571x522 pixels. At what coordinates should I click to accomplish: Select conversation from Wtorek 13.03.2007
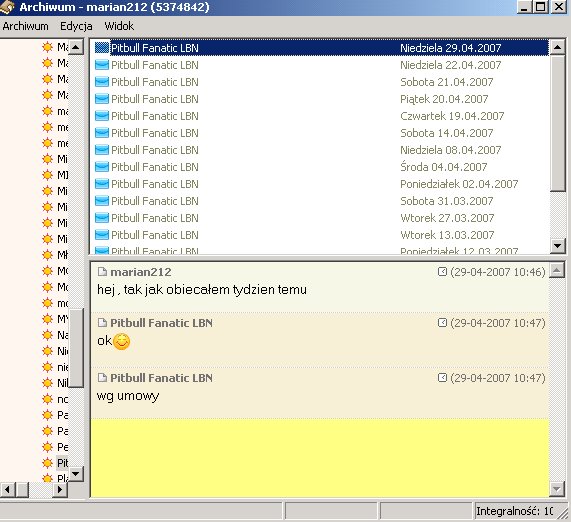[321, 235]
